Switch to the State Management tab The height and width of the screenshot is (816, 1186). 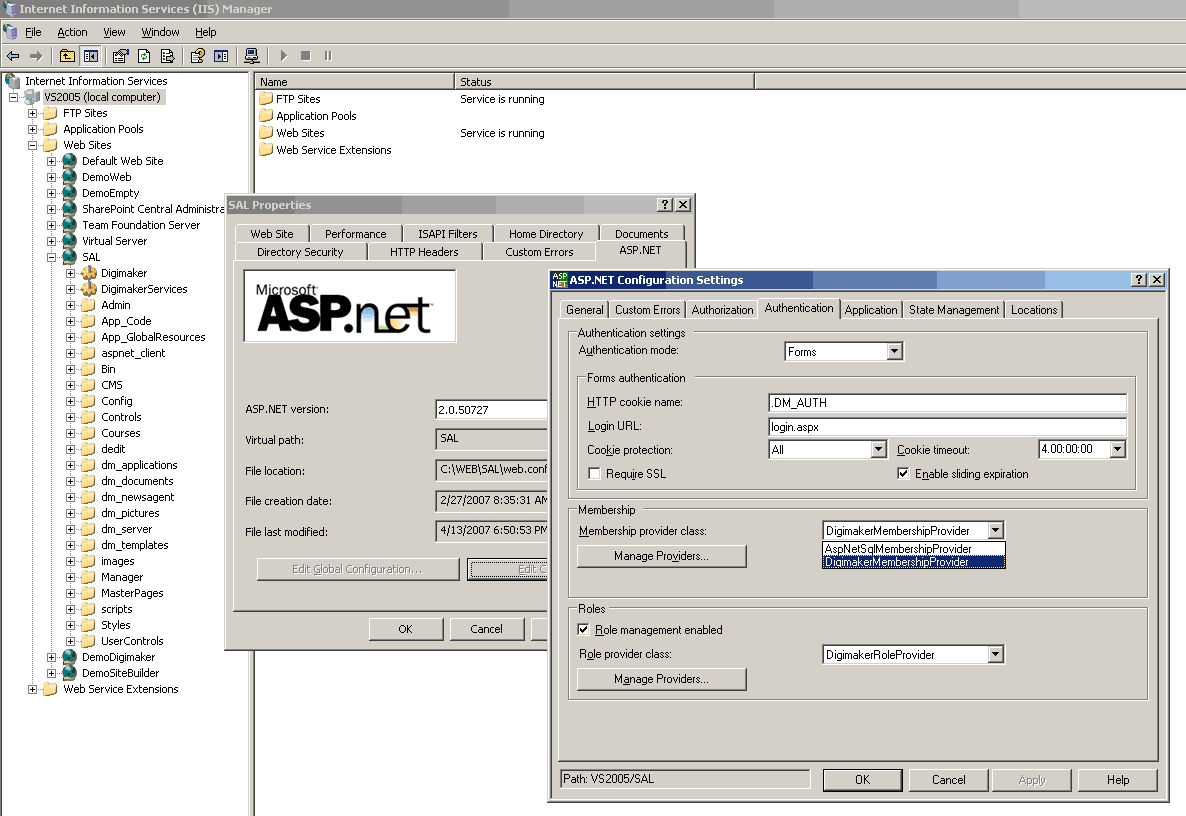tap(954, 310)
